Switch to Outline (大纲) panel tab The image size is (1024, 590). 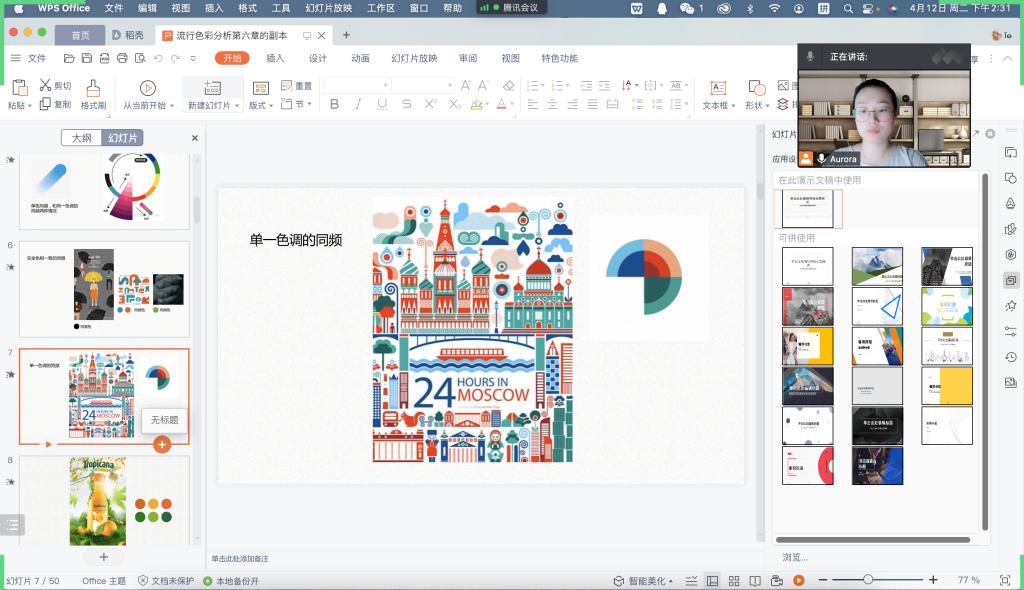pyautogui.click(x=82, y=138)
